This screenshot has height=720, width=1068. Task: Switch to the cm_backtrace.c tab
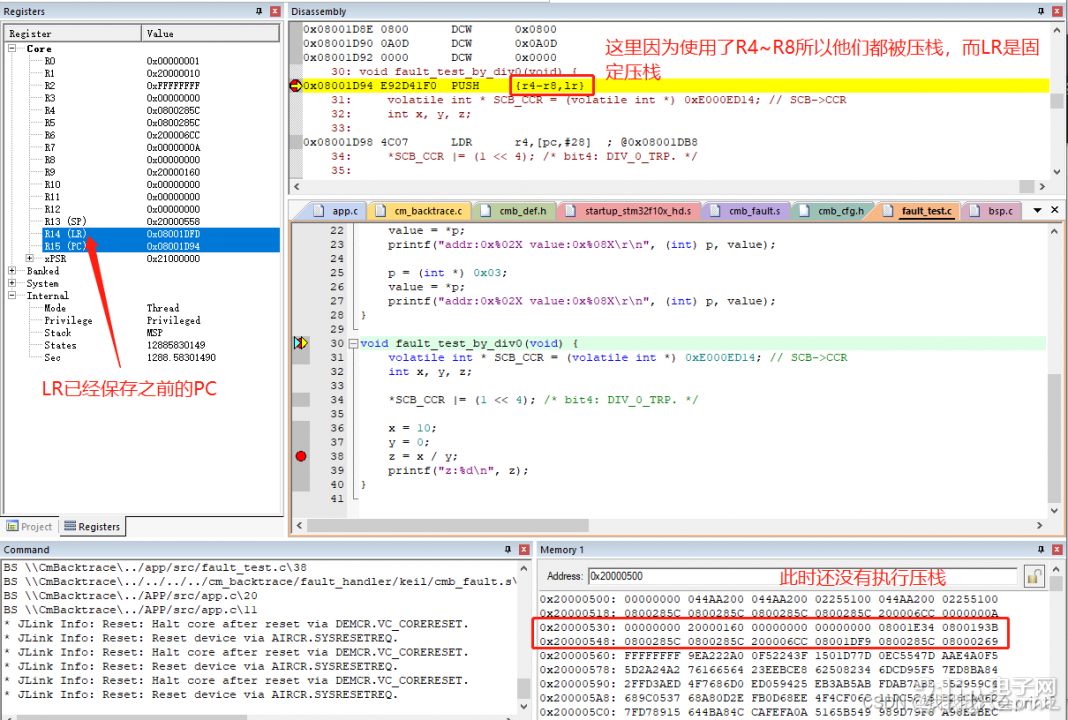420,211
